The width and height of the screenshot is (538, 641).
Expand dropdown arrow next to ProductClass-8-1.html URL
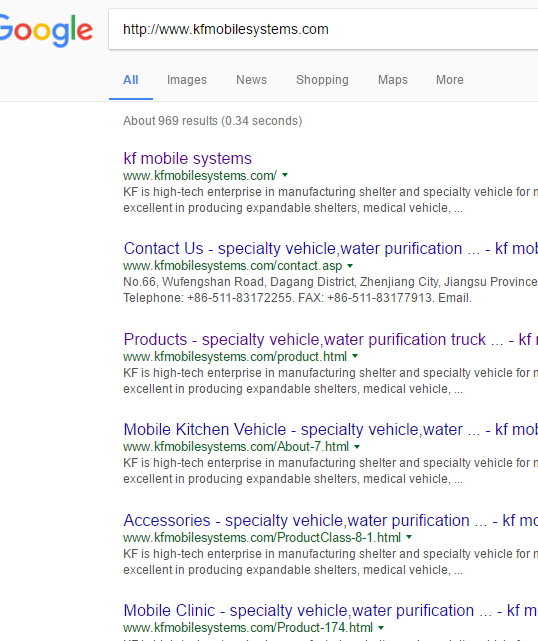coord(409,537)
